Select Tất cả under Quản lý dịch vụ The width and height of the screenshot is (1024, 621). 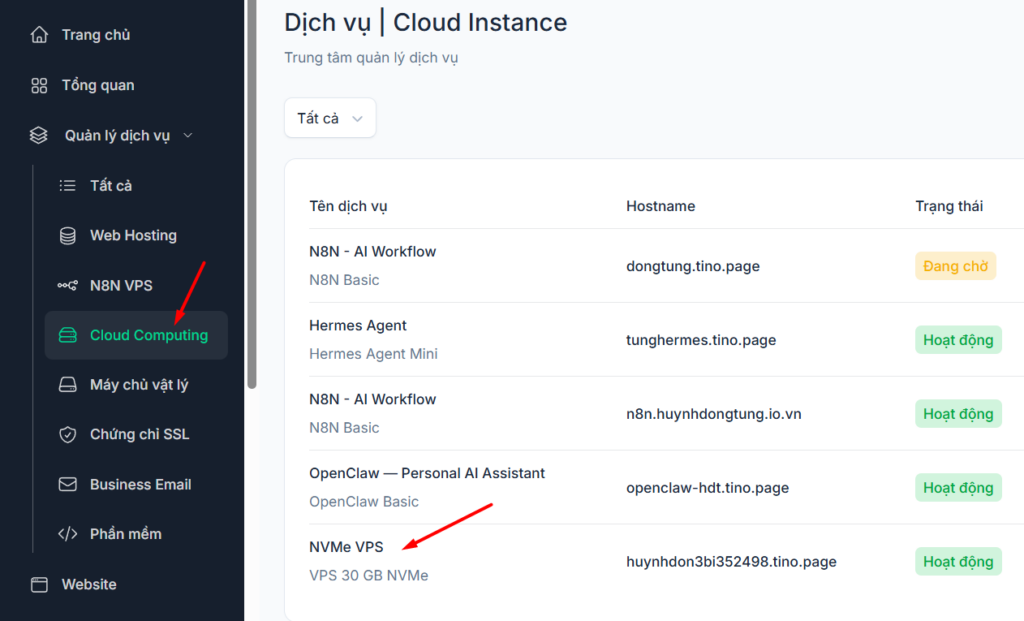click(111, 185)
